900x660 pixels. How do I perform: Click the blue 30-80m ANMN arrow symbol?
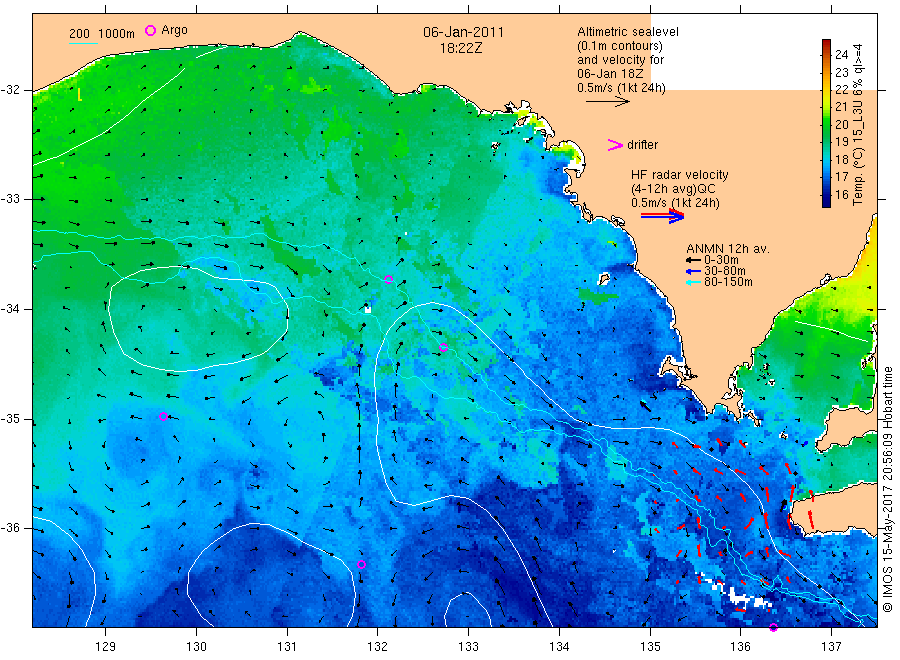pyautogui.click(x=693, y=271)
